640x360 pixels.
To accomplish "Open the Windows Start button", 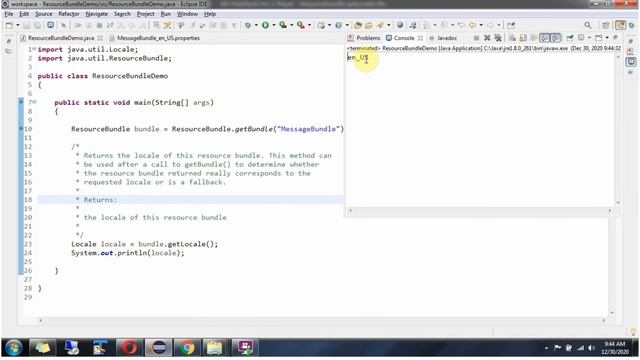I will pyautogui.click(x=13, y=348).
